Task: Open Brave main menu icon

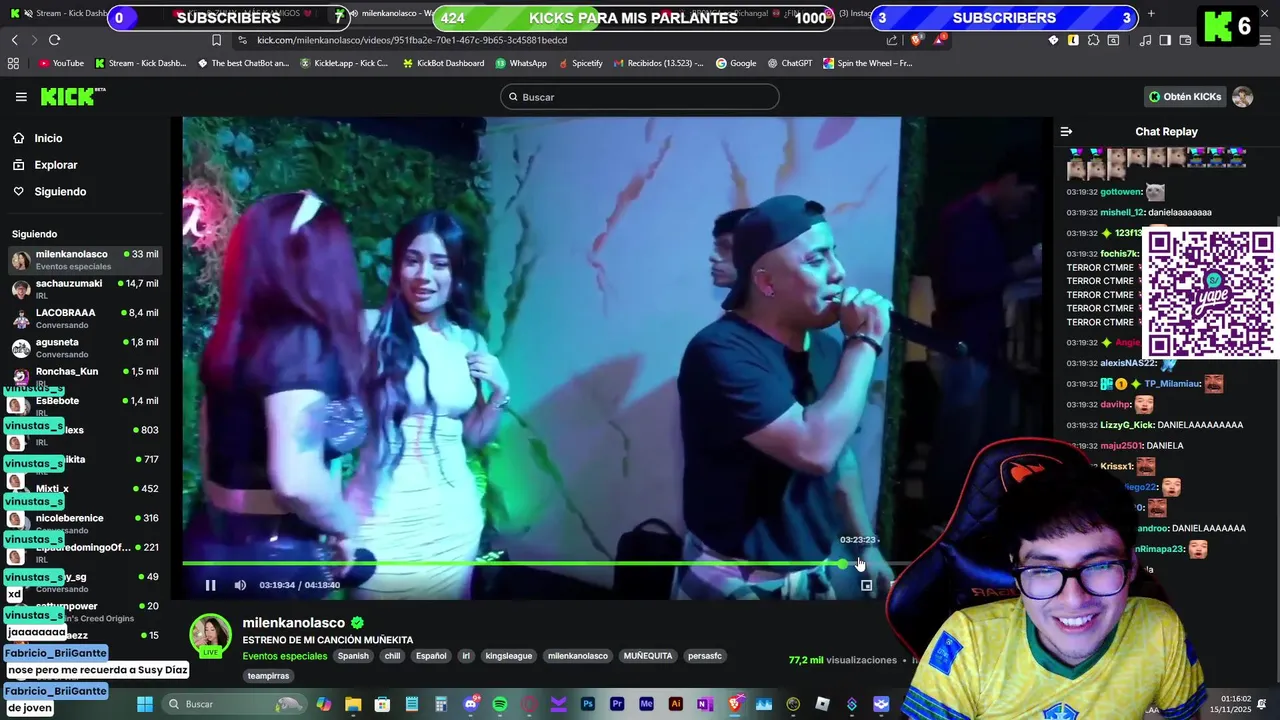Action: pos(1265,40)
